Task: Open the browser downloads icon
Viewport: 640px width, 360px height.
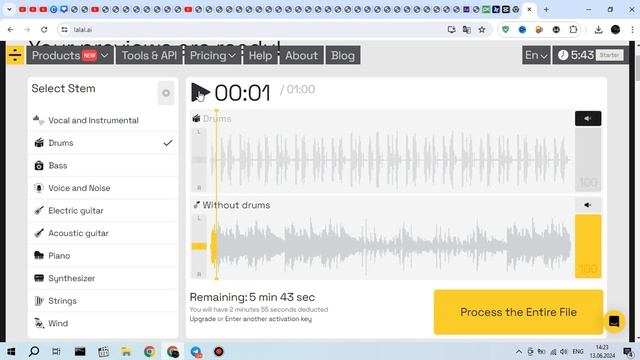Action: (598, 29)
